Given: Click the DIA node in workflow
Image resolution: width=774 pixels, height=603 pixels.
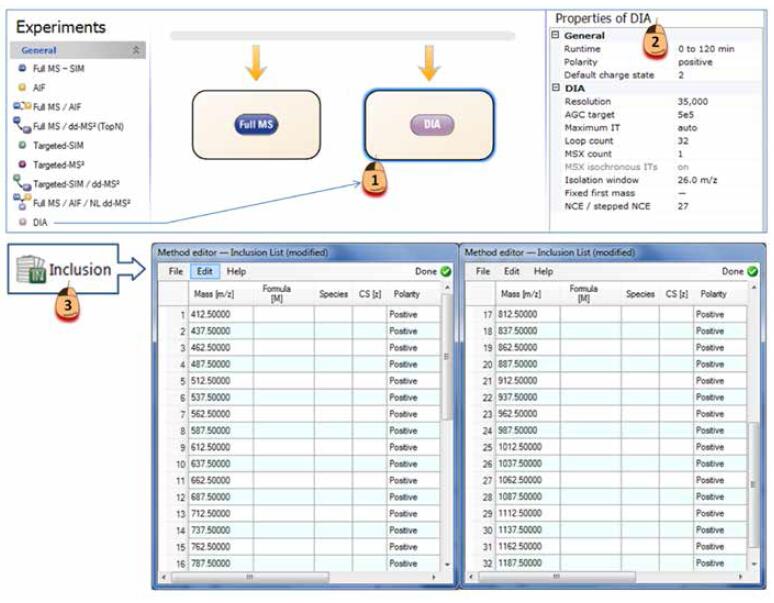Looking at the screenshot, I should (x=429, y=125).
